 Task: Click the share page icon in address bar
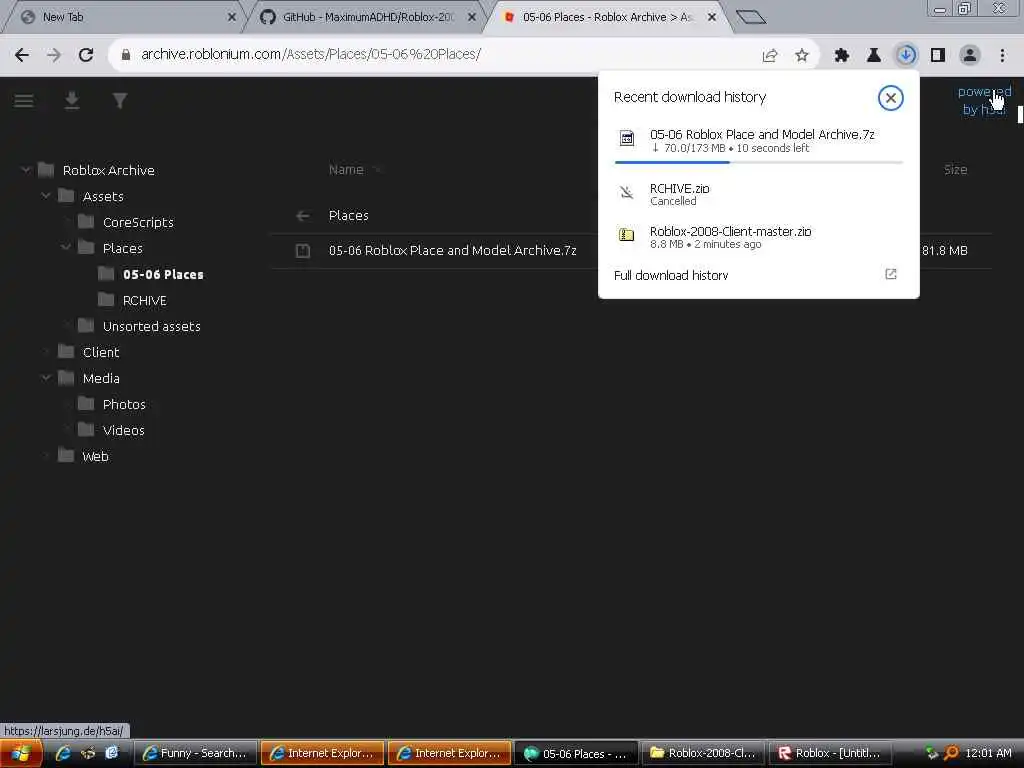coord(770,56)
